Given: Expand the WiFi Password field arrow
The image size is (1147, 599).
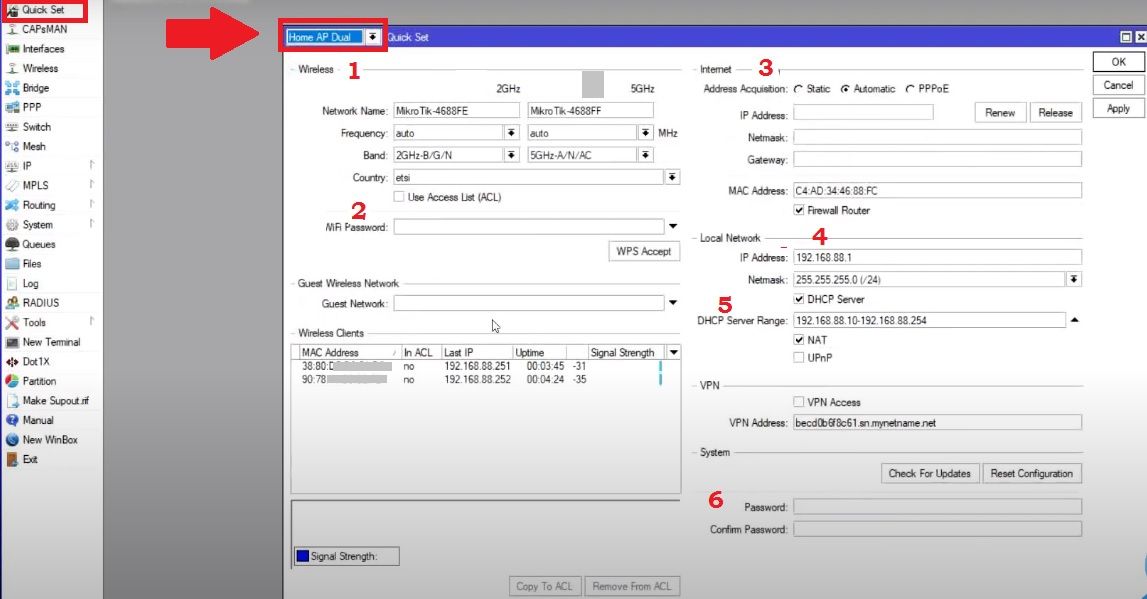Looking at the screenshot, I should (x=673, y=227).
